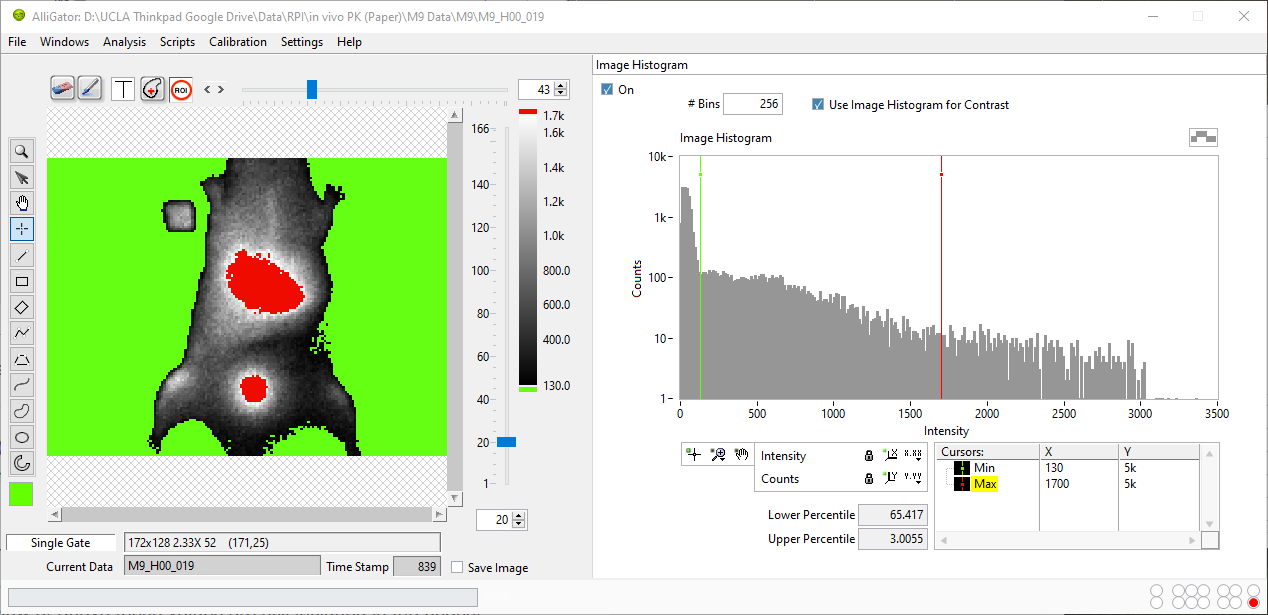
Task: Click the red ROI circle icon
Action: coord(181,89)
